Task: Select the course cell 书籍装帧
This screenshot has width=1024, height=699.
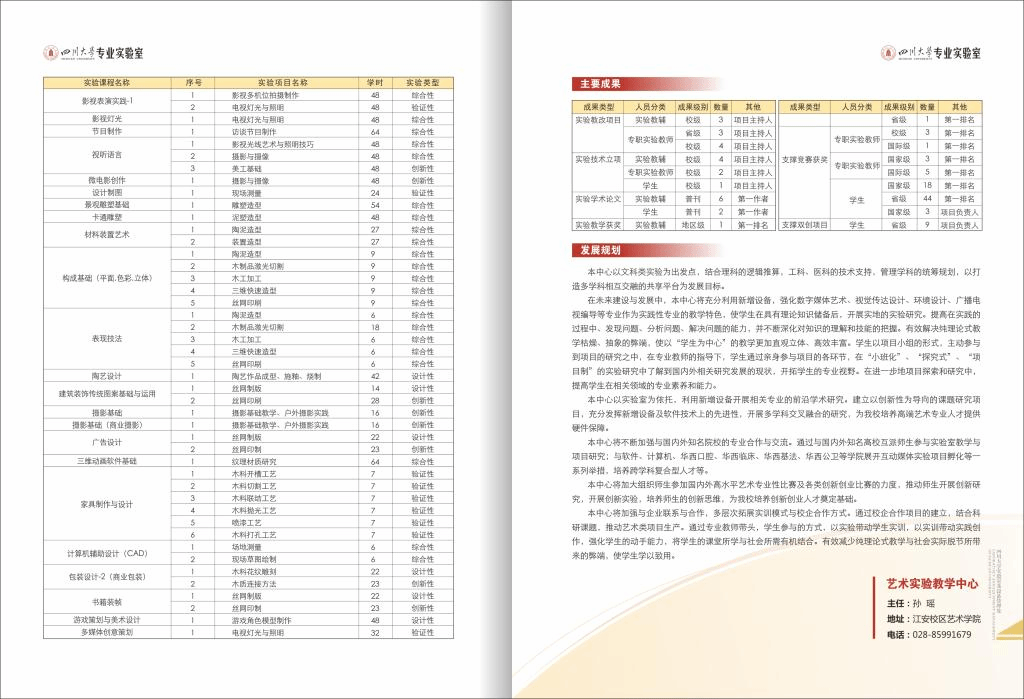Action: point(107,602)
